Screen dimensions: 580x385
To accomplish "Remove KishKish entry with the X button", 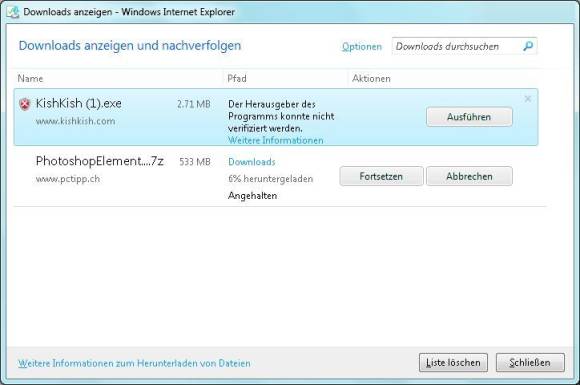I will coord(528,99).
